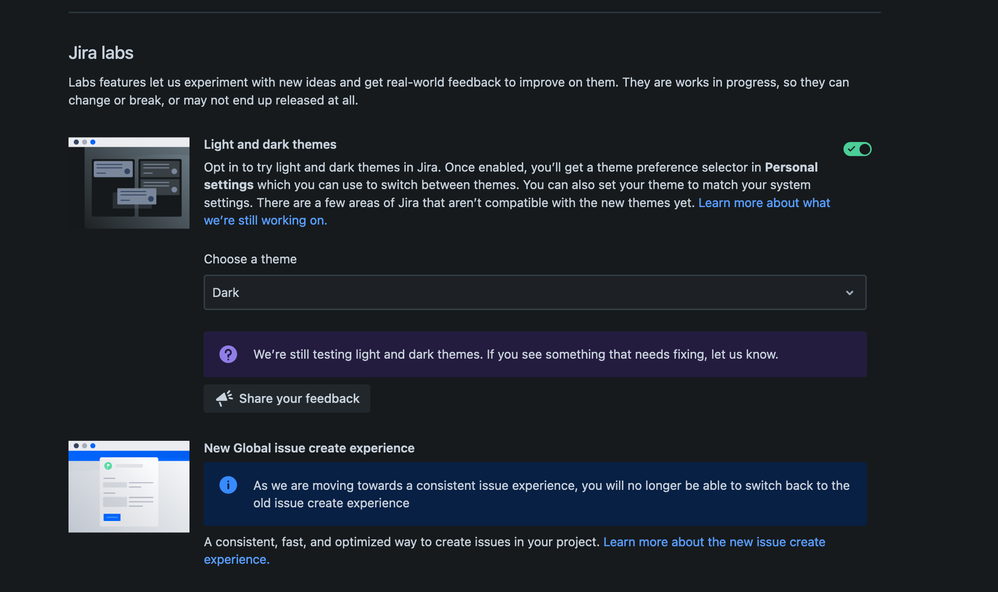
Task: Click the blue consistent issue experience notice
Action: (551, 494)
